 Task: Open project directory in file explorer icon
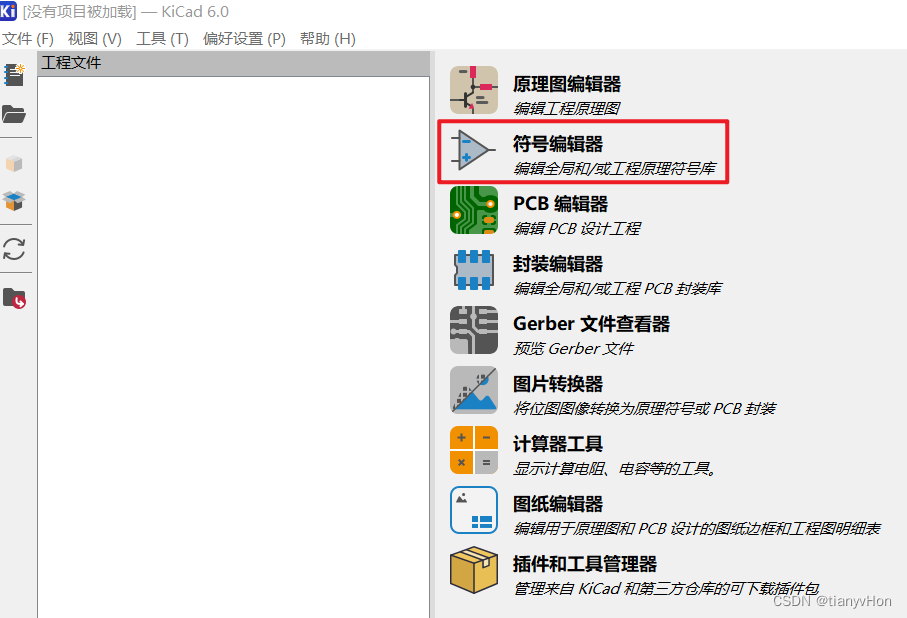click(14, 298)
